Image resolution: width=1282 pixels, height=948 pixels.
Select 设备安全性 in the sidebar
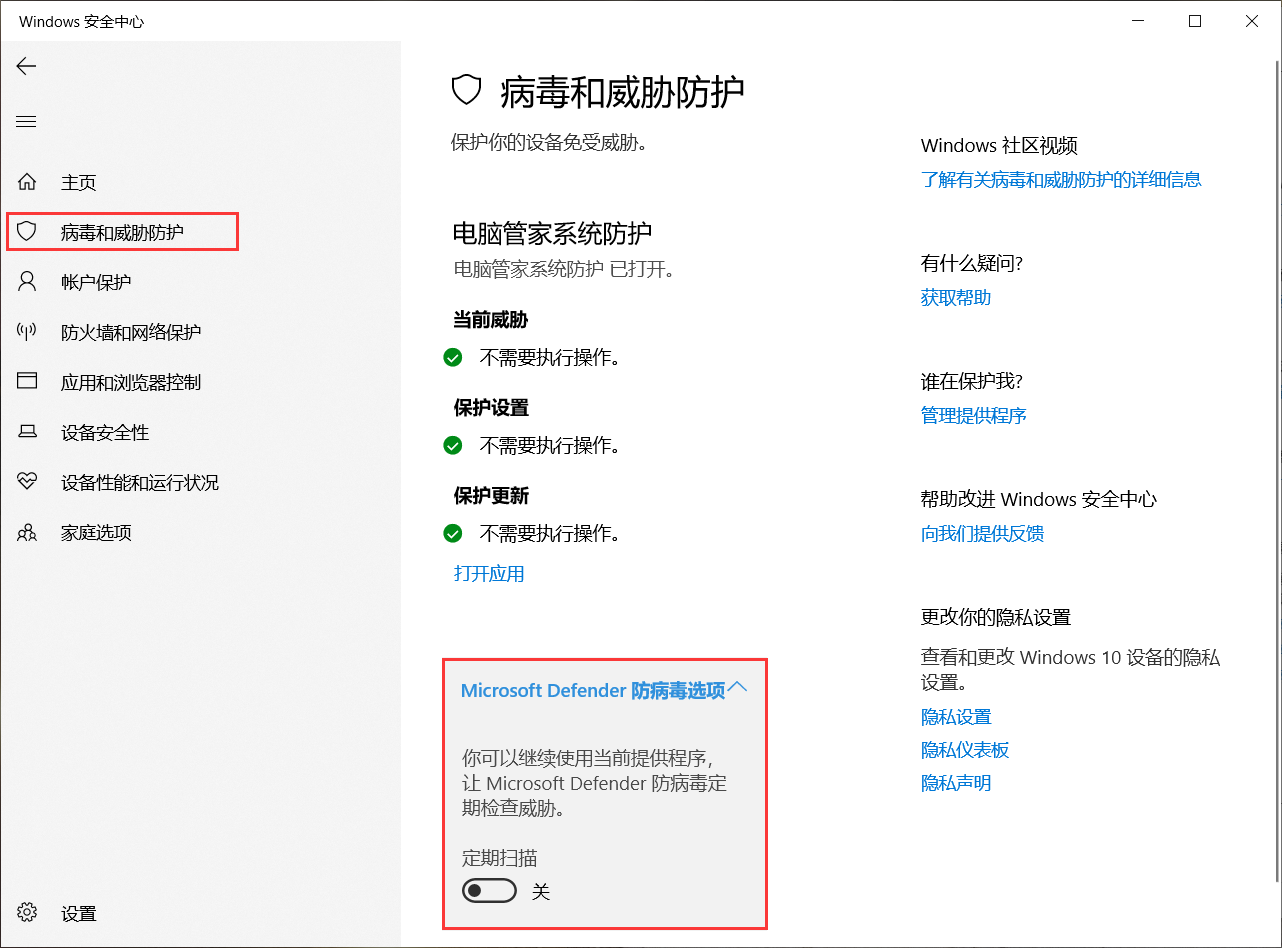tap(105, 432)
